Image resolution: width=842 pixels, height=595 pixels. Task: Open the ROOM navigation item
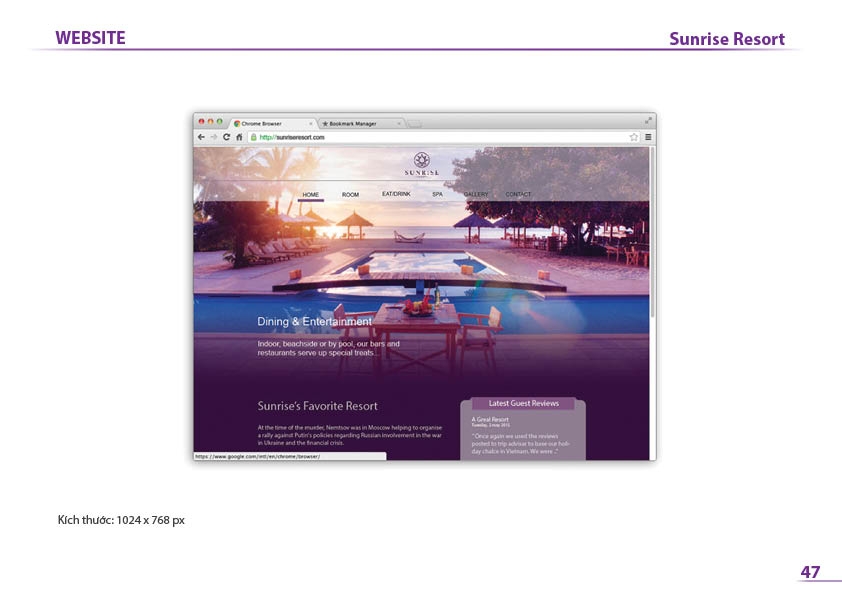[x=350, y=195]
